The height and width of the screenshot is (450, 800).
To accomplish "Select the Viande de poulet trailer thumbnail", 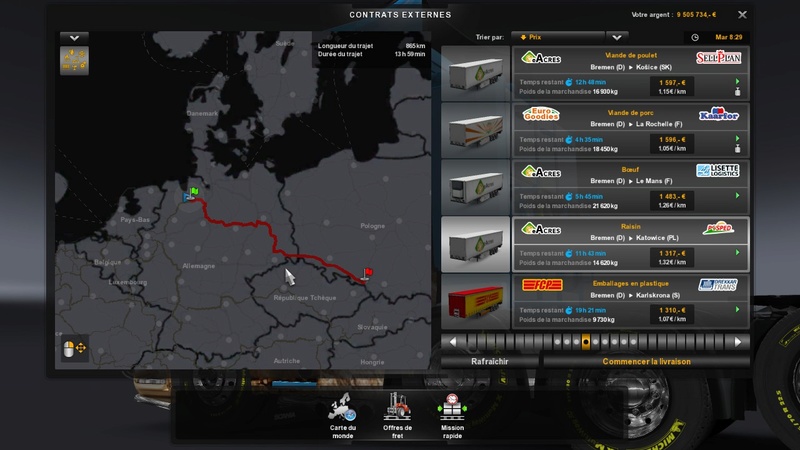I will point(476,73).
